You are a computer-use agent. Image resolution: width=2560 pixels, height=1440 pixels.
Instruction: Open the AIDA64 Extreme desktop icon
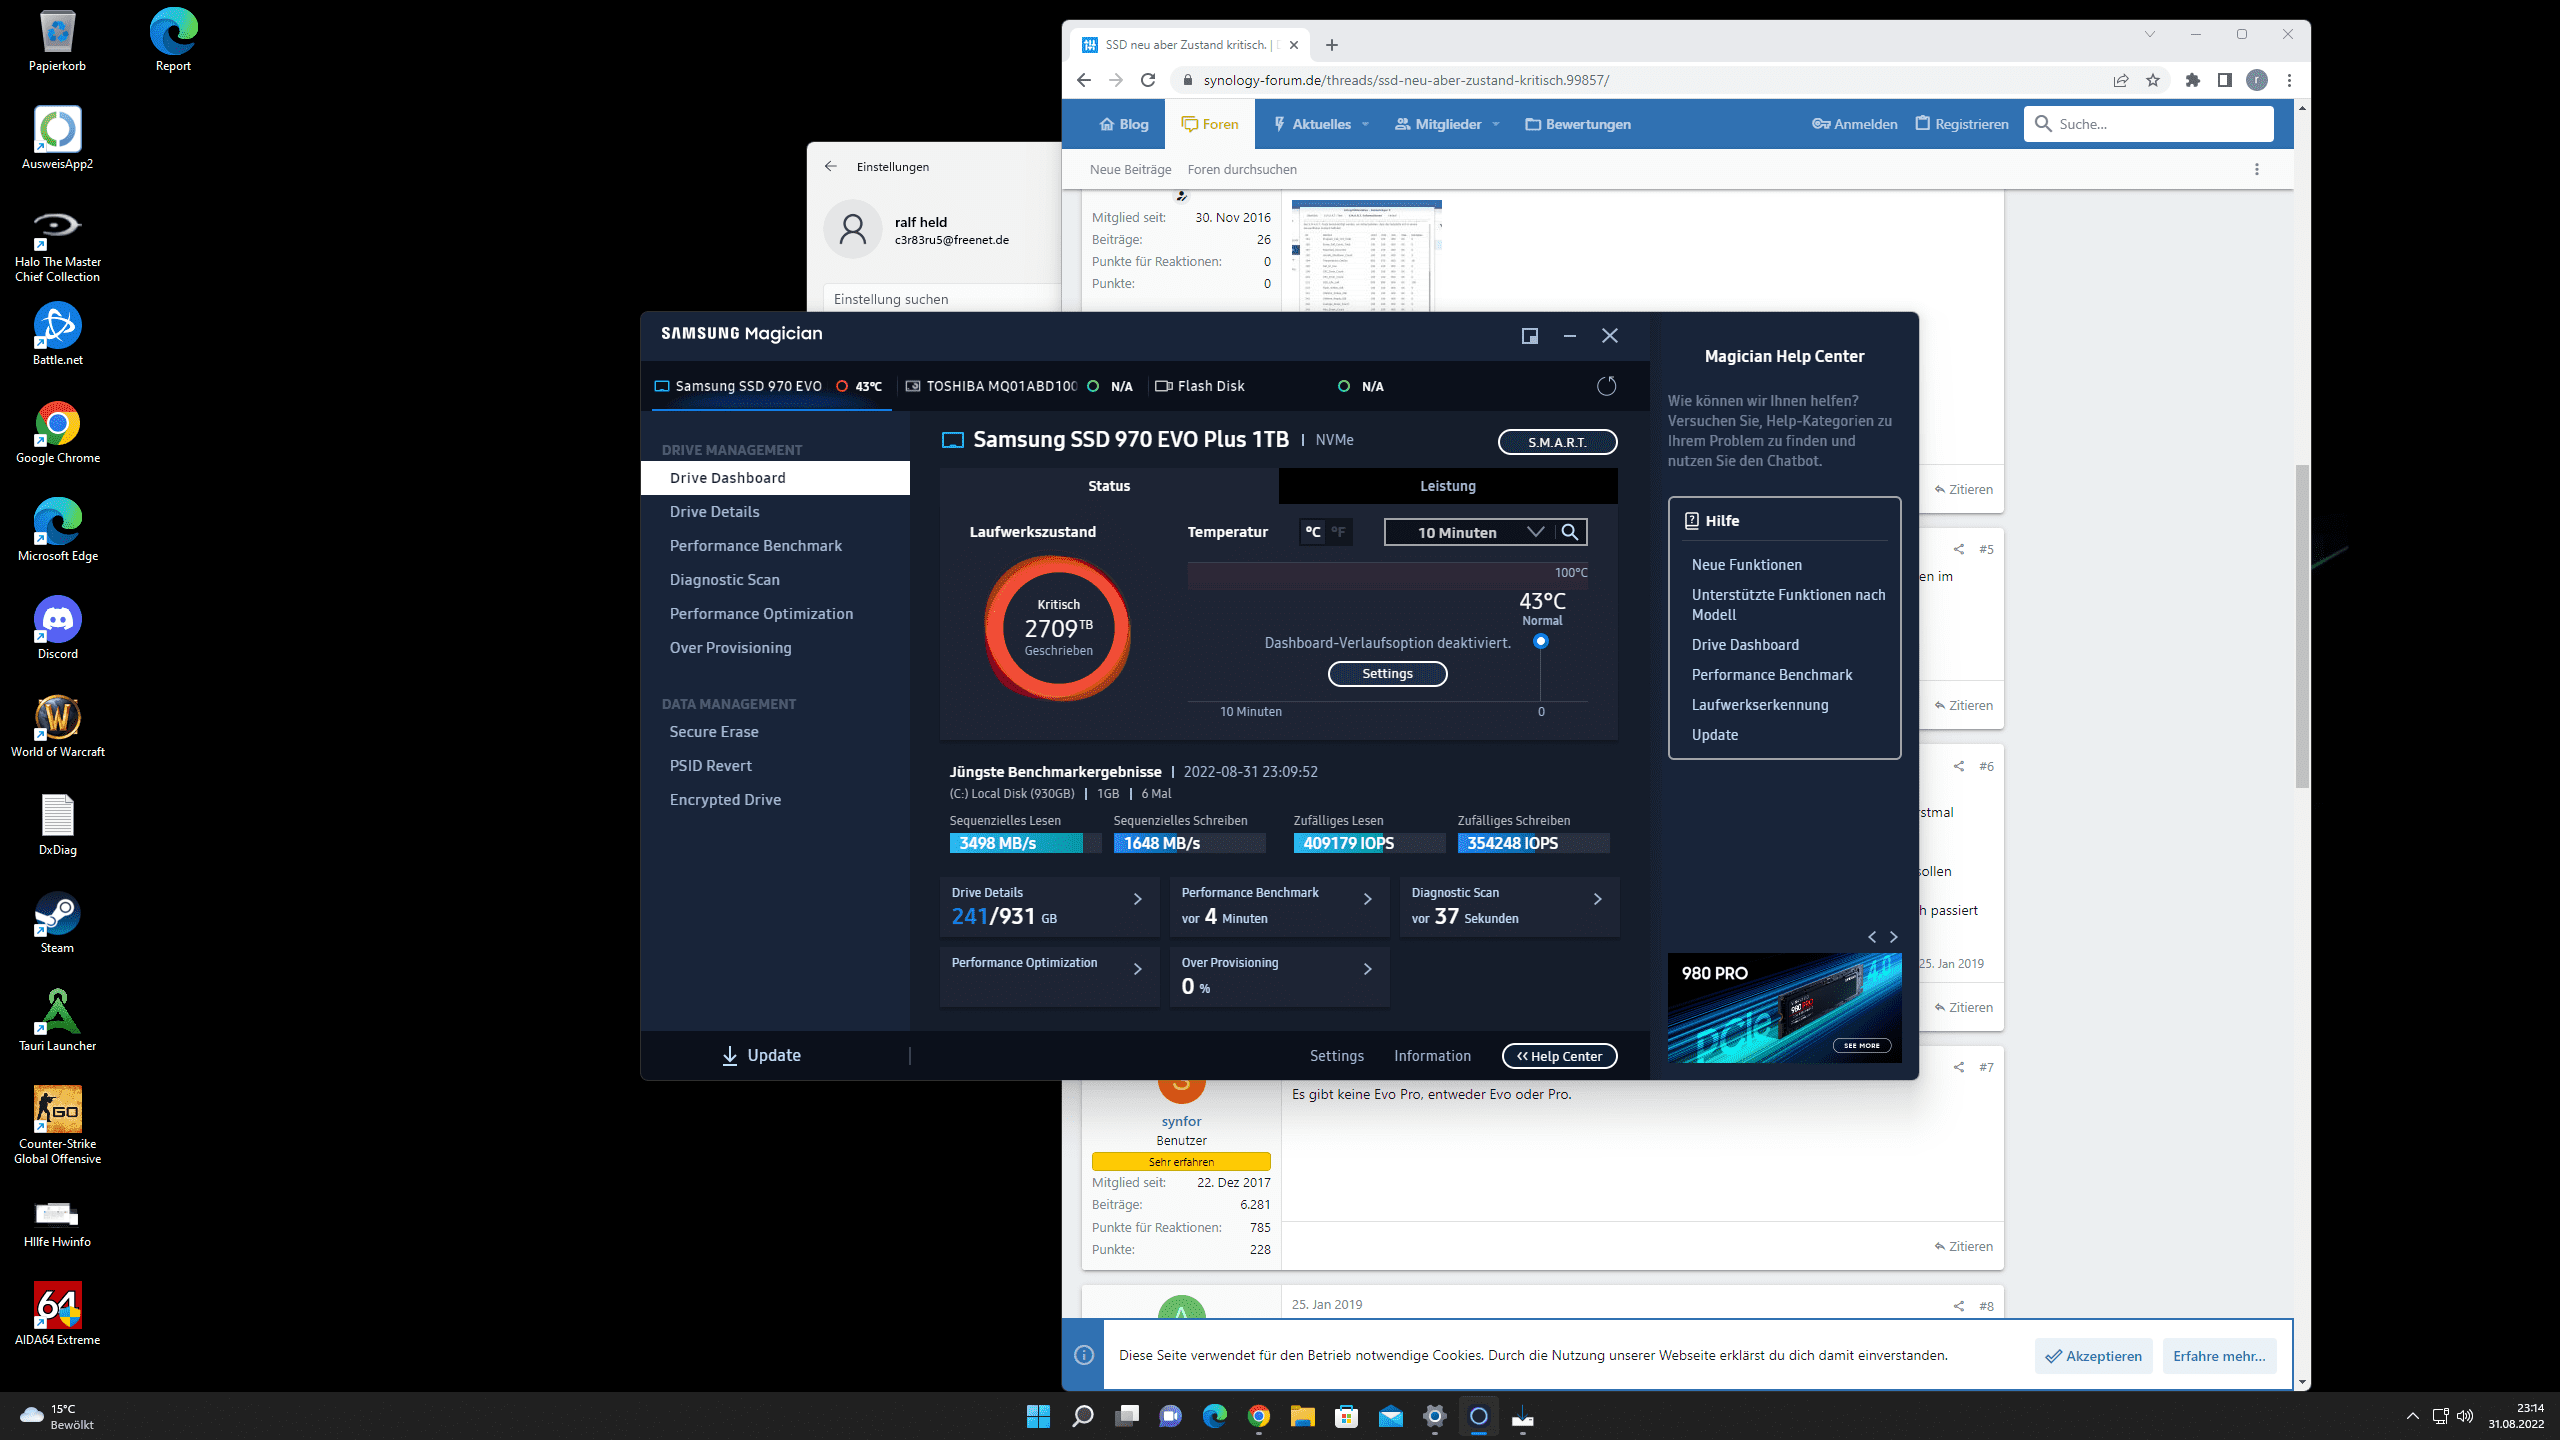tap(57, 1314)
